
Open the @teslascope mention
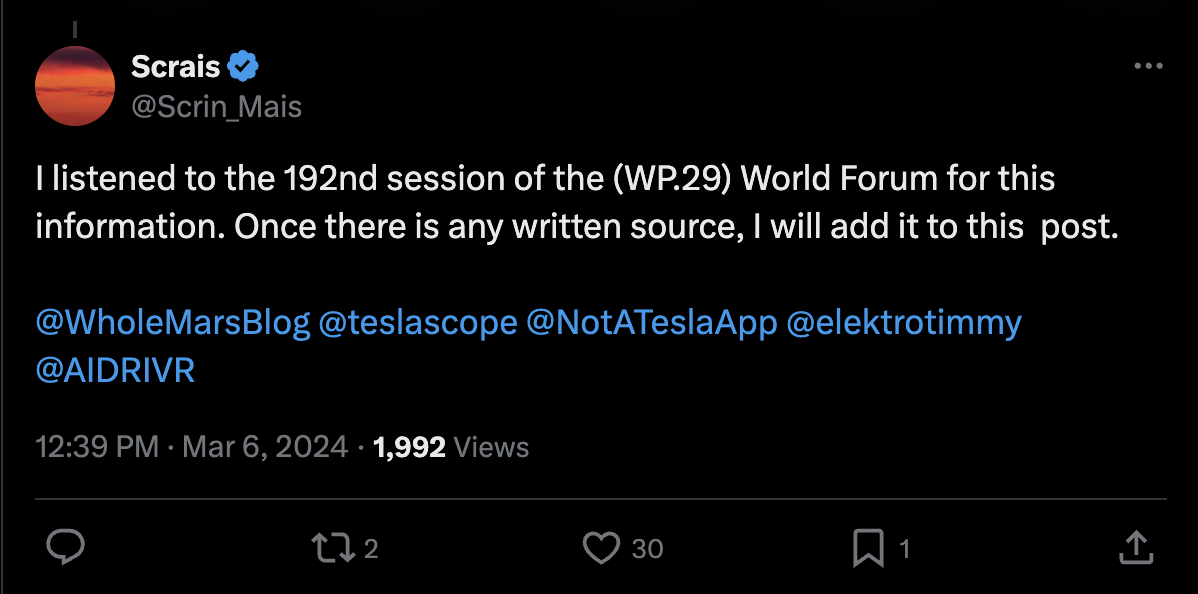pos(417,323)
